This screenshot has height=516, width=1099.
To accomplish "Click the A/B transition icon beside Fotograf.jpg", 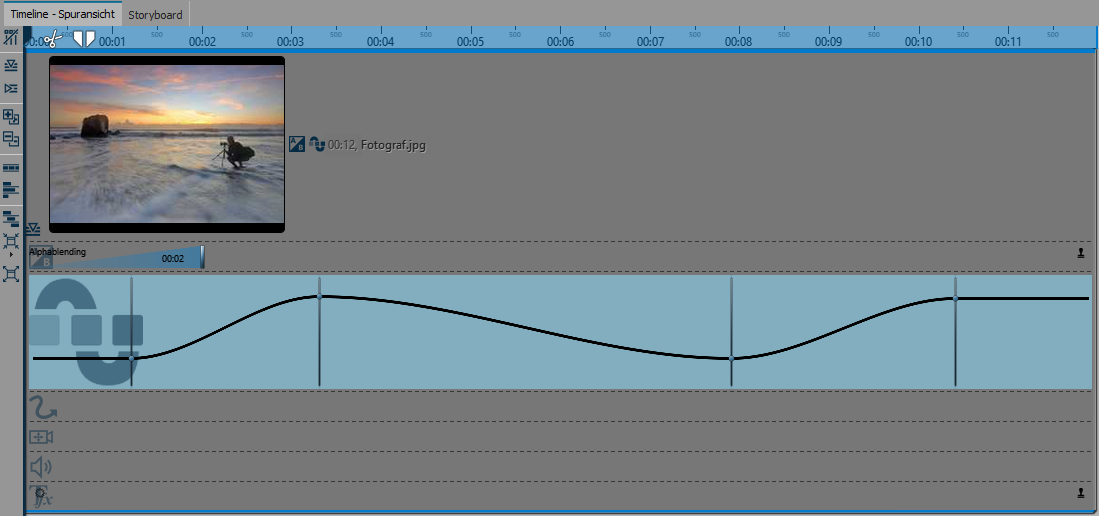I will tap(297, 144).
